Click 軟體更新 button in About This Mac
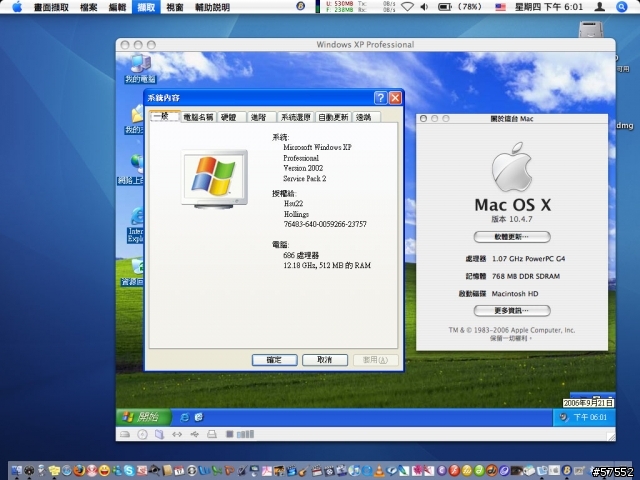 click(512, 237)
